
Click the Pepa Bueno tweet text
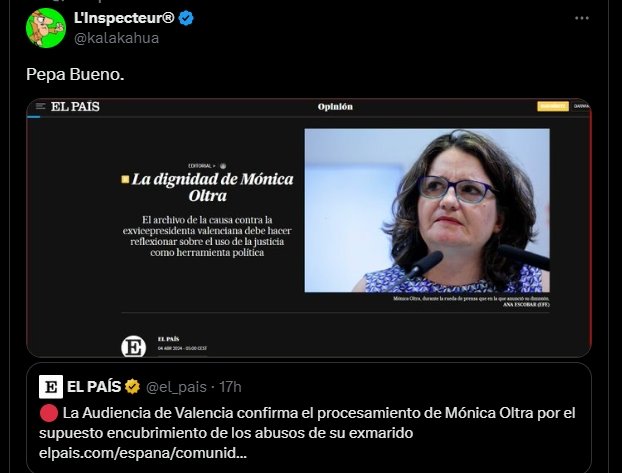coord(75,74)
